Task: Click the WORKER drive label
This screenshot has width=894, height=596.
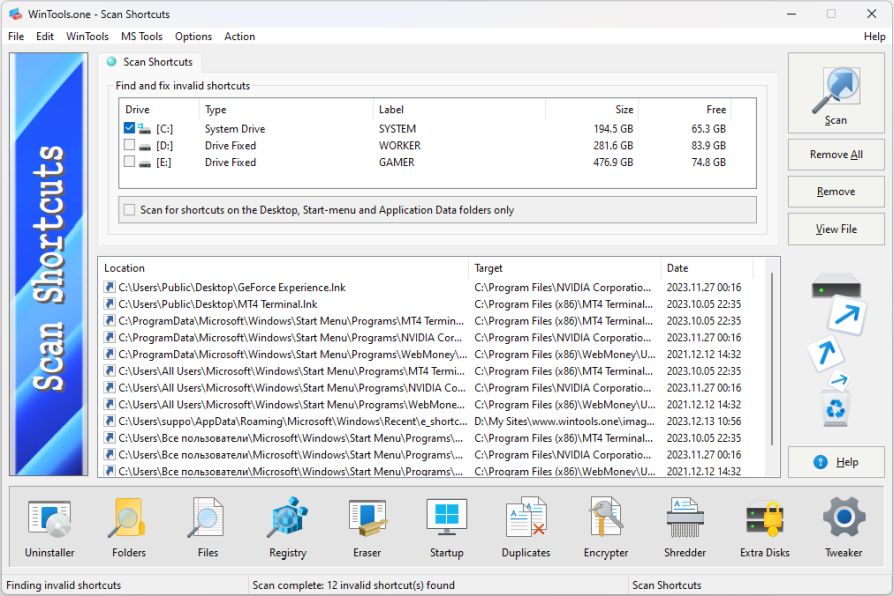Action: click(400, 145)
